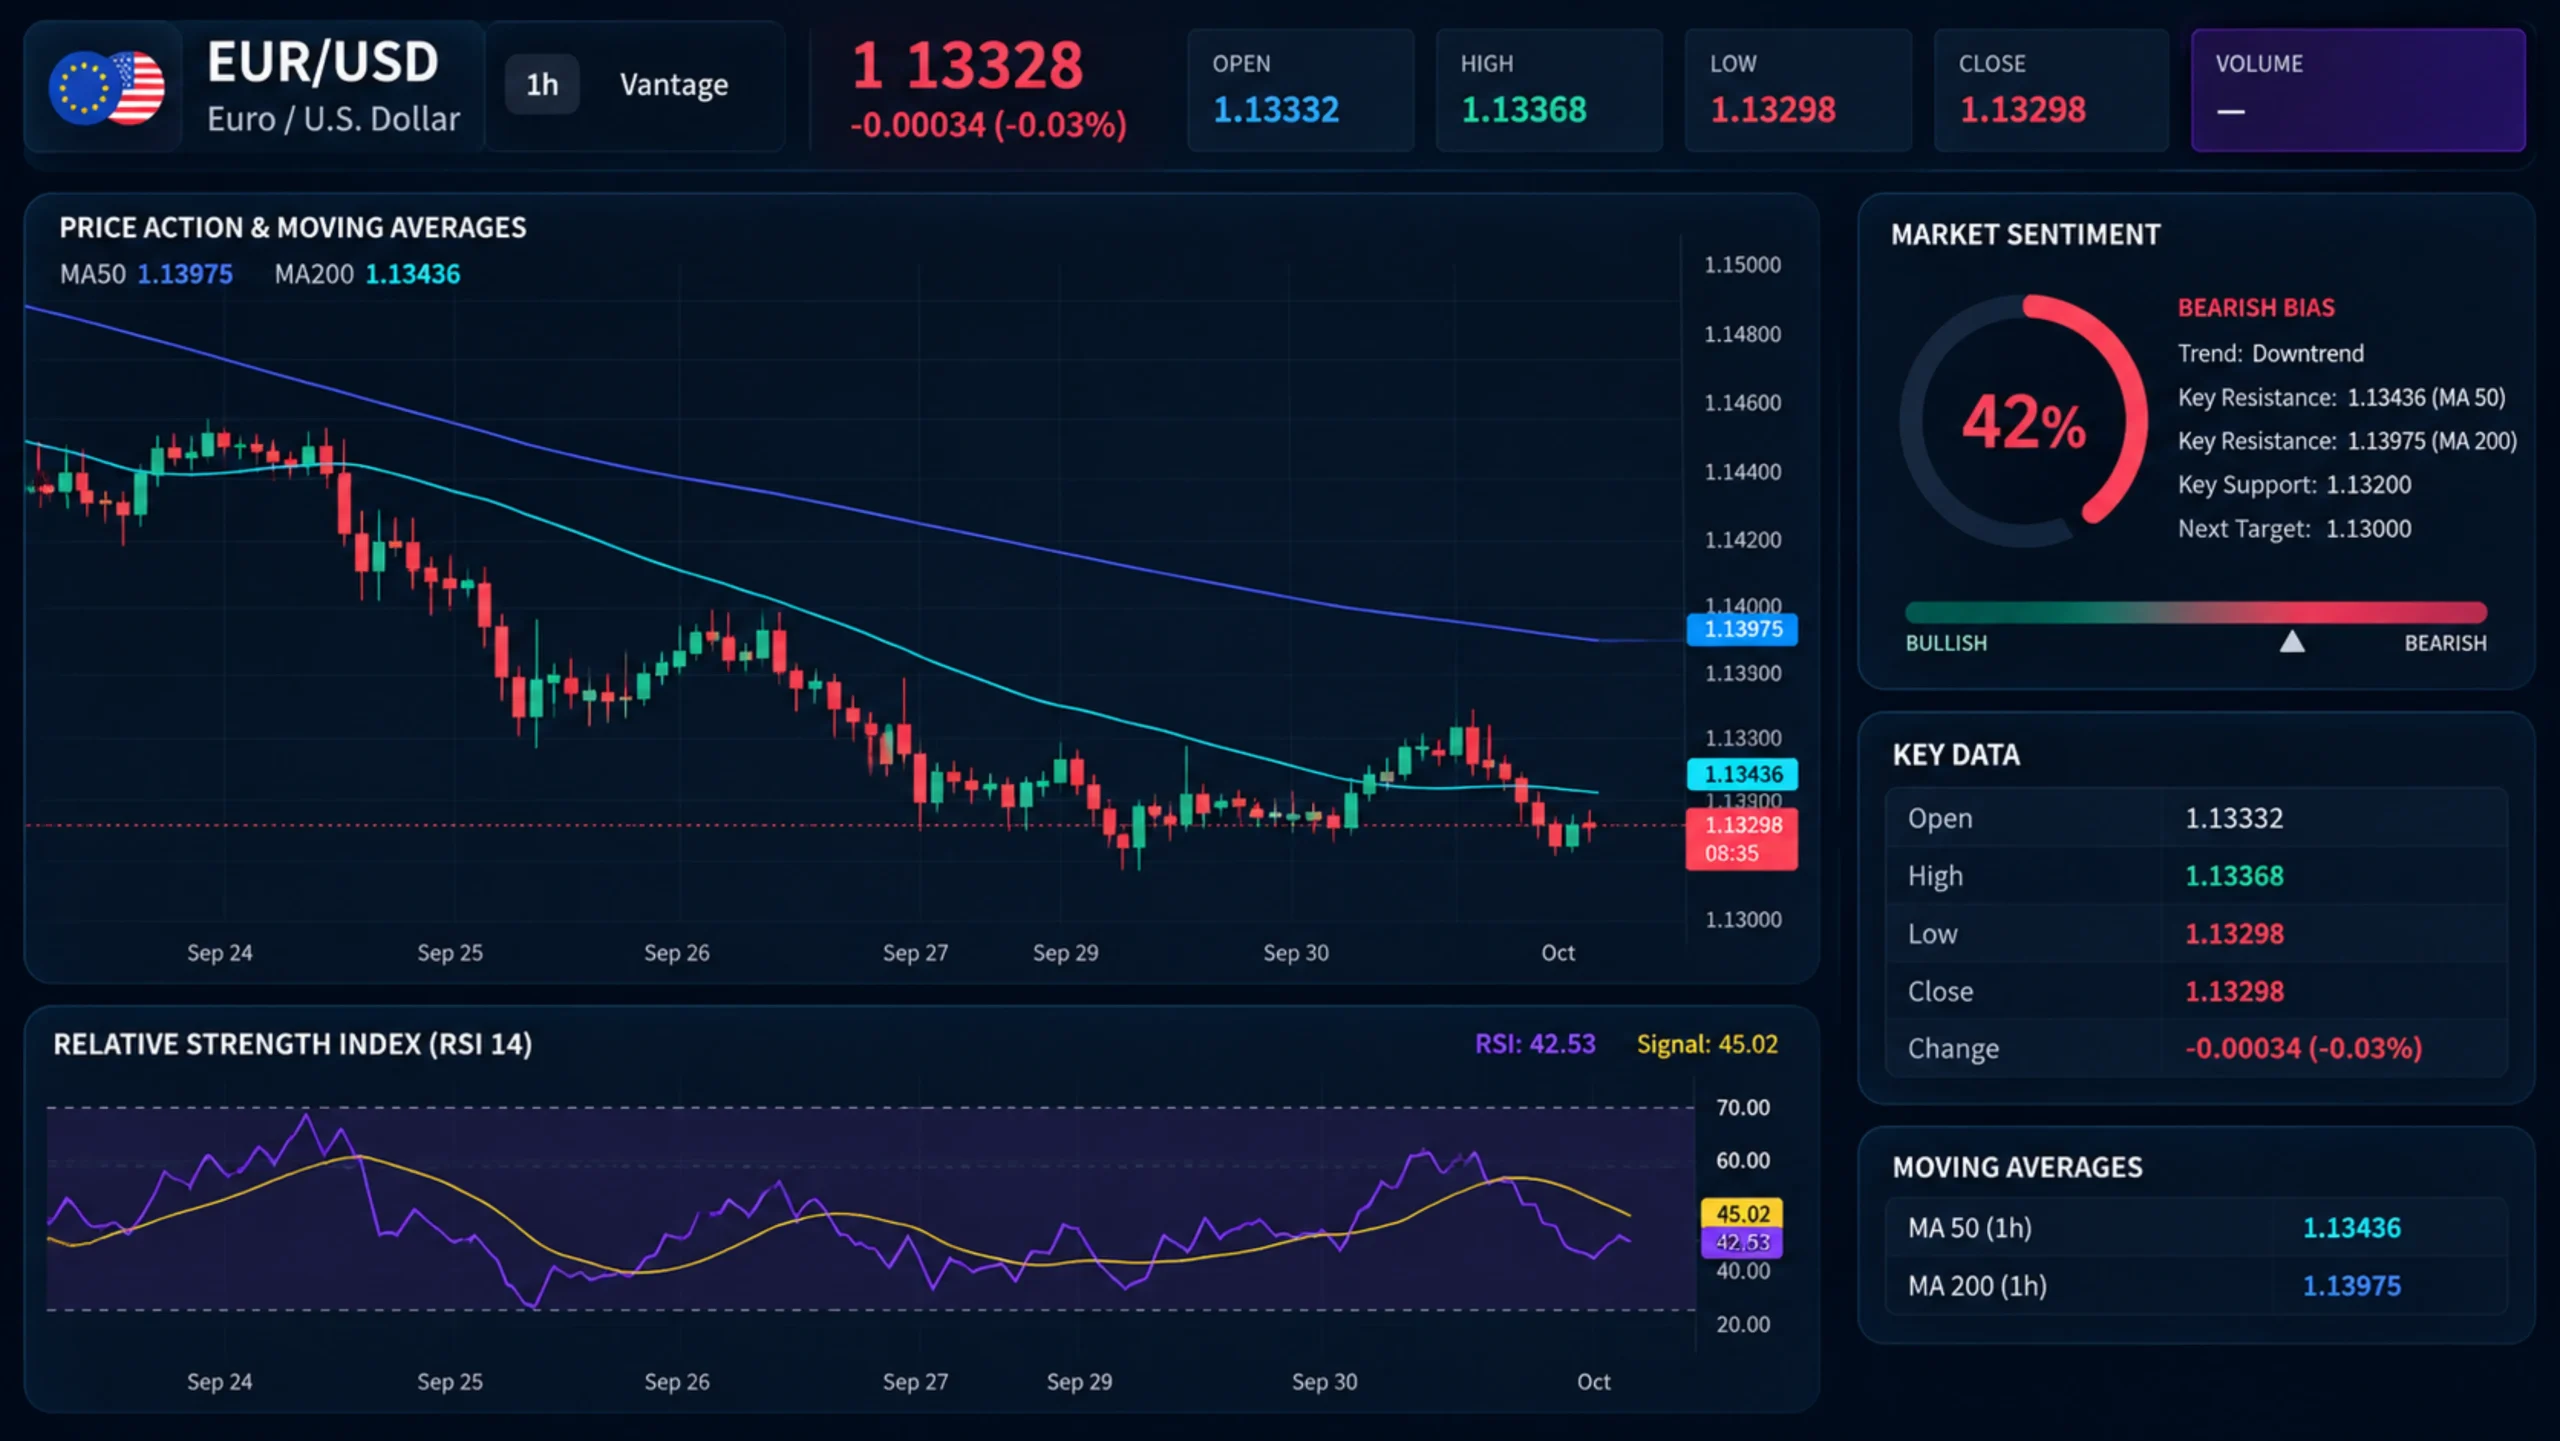Click the MA 200 (1h) row

click(x=2196, y=1286)
